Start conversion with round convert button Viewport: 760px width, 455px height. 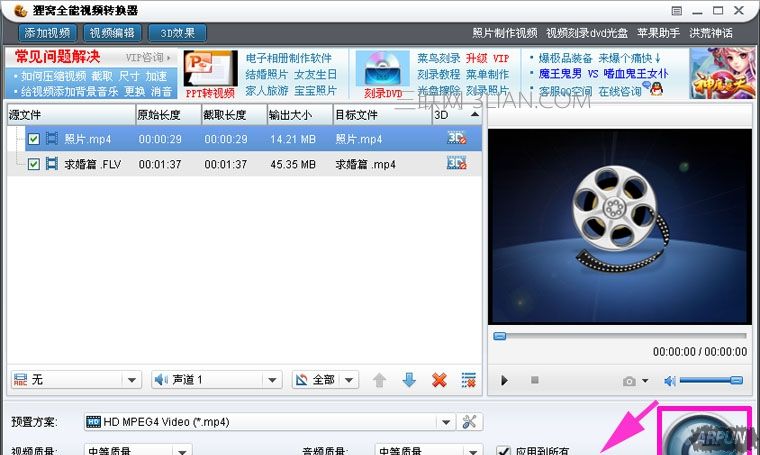pos(705,433)
